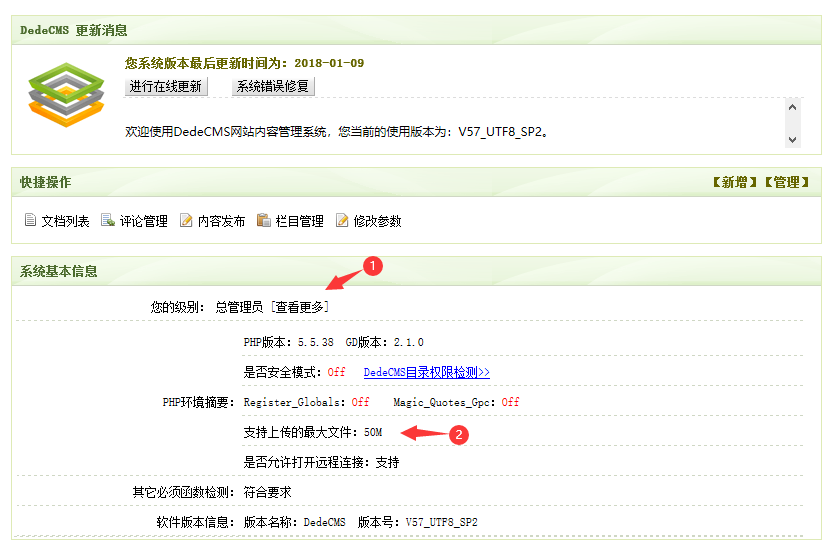Open 文档列表 text link

(65, 222)
